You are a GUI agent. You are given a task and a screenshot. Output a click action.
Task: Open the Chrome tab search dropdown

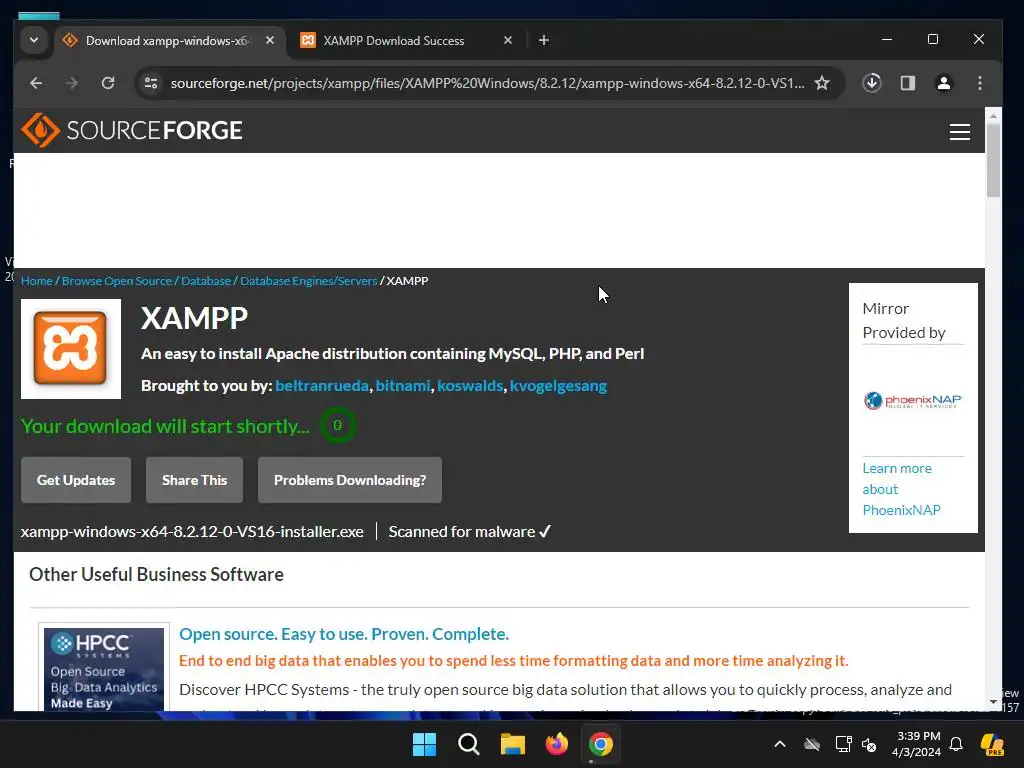34,40
